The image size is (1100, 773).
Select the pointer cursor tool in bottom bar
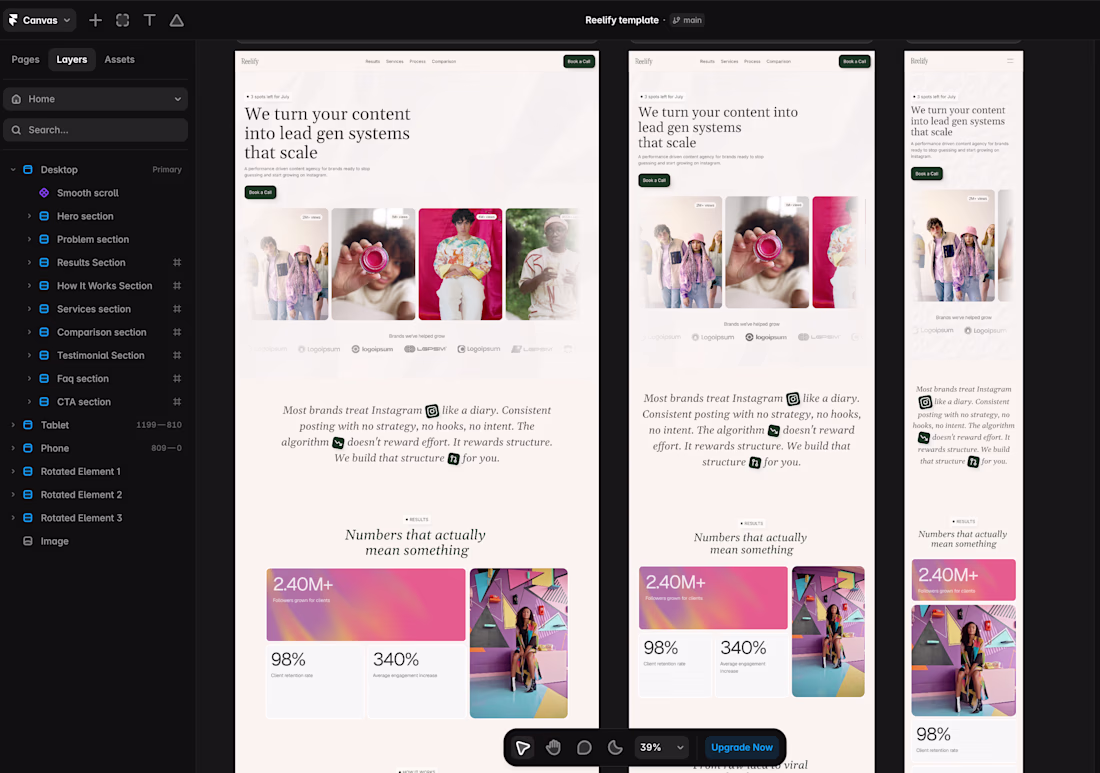point(523,748)
